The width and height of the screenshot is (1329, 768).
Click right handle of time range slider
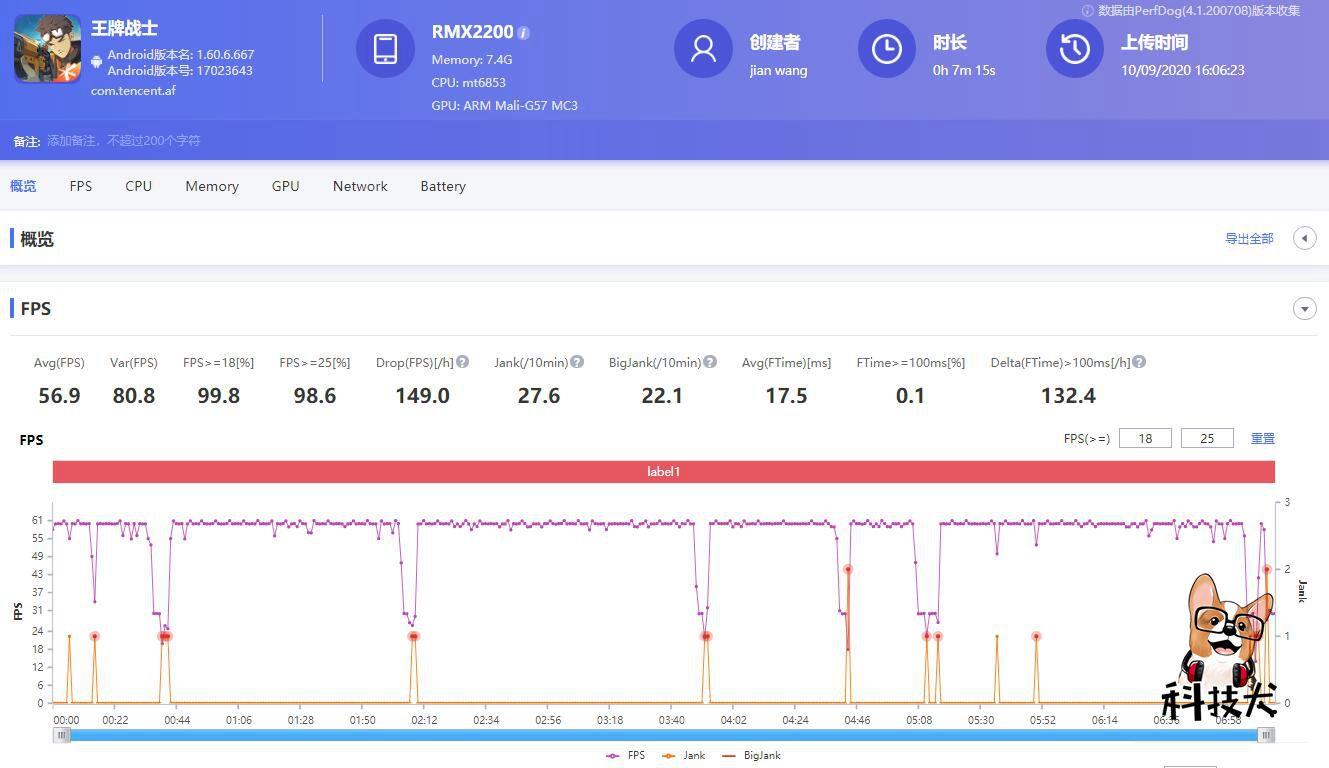tap(1266, 735)
